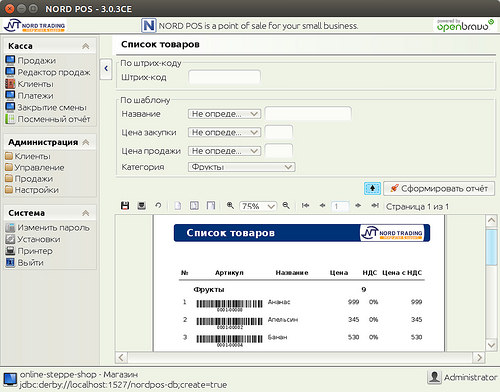Viewport: 500px width, 392px height.
Task: Click the Страница 1 из 1 label
Action: [x=417, y=207]
